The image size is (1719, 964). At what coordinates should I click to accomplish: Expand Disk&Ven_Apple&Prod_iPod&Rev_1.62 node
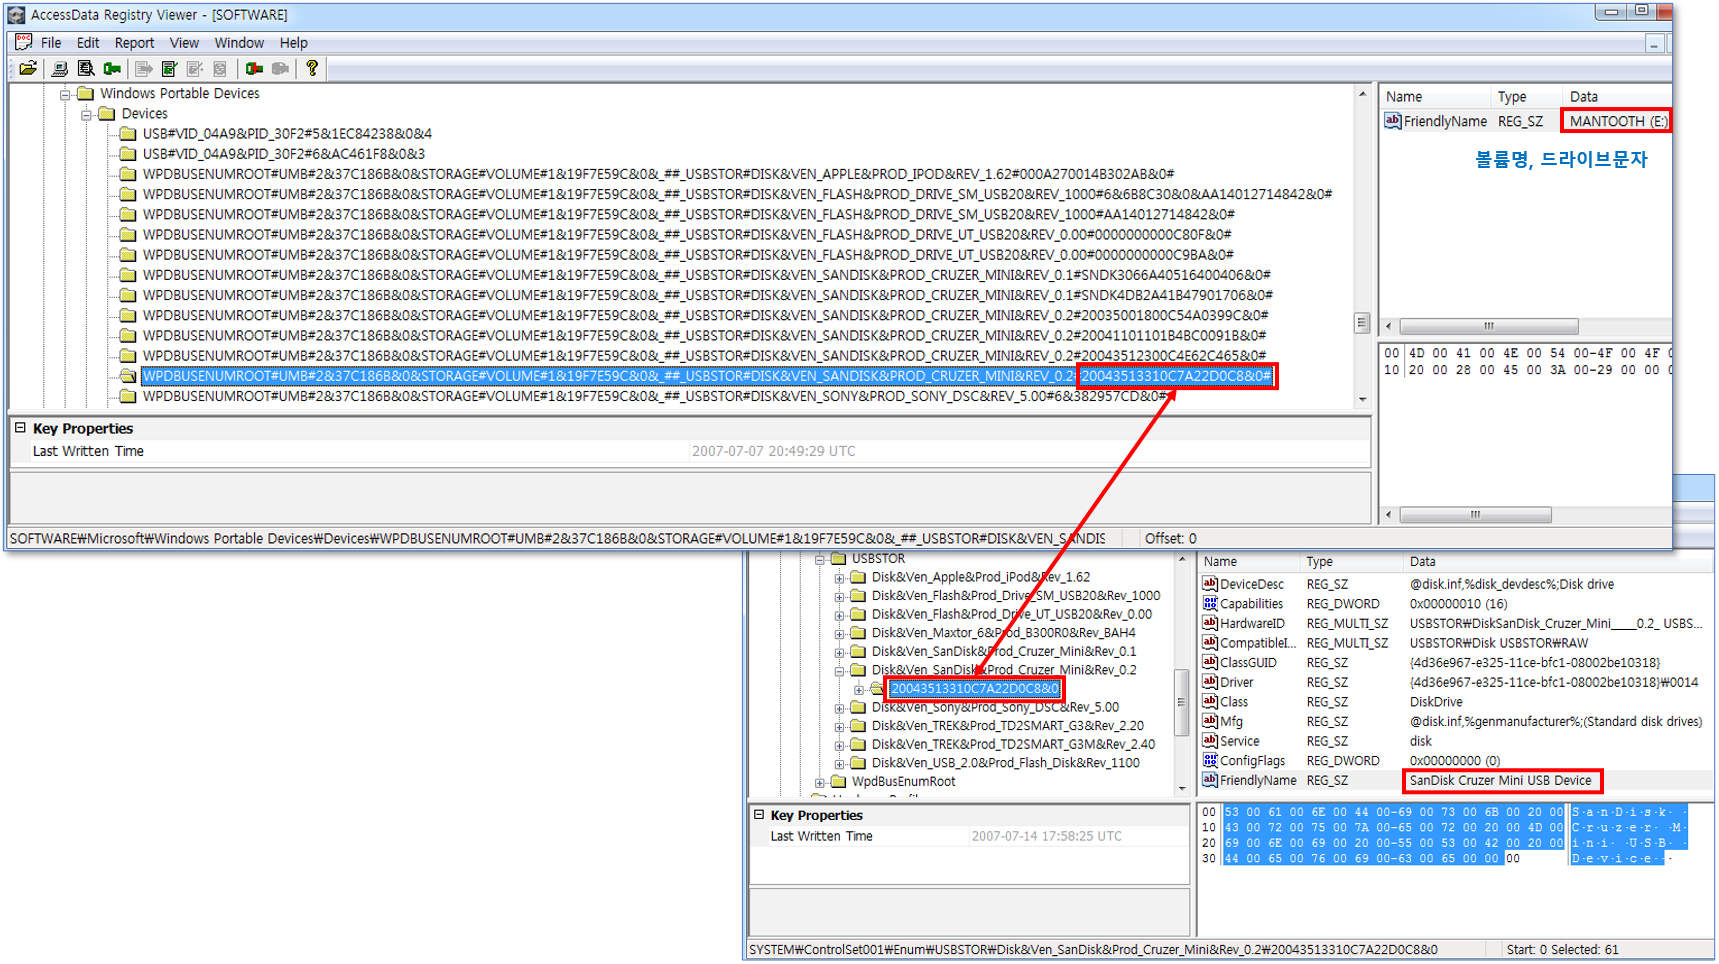tap(840, 578)
